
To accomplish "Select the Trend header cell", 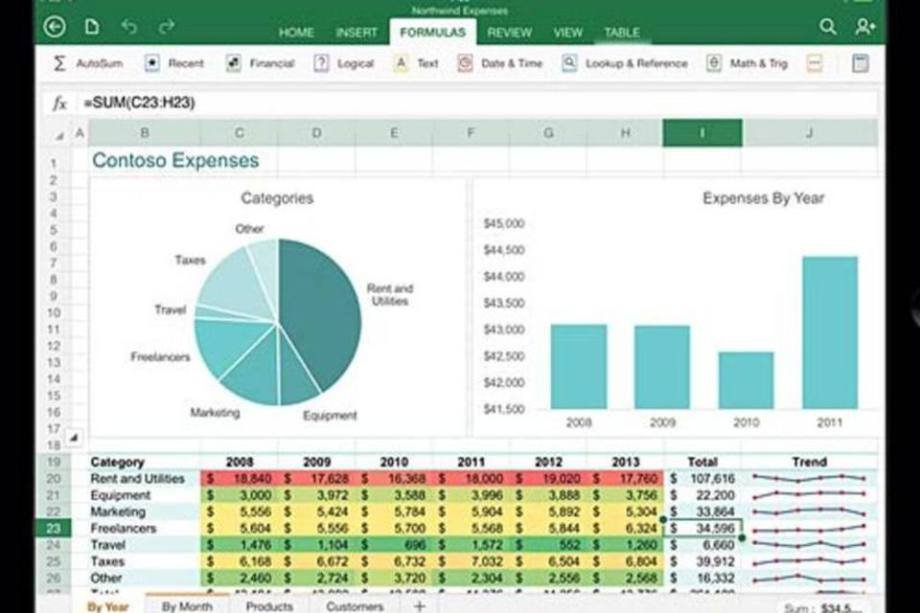I will click(810, 462).
